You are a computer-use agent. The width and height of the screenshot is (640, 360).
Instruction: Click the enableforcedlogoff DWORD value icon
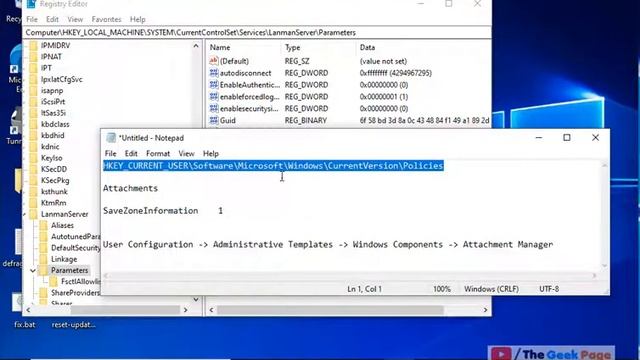(x=213, y=96)
